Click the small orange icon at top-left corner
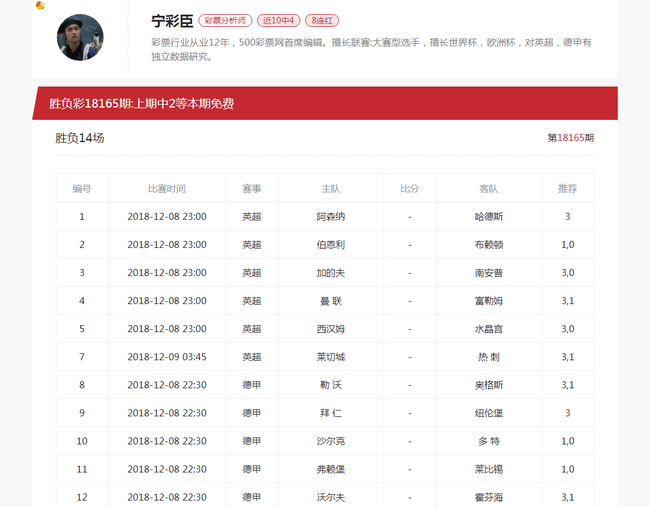 click(40, 5)
